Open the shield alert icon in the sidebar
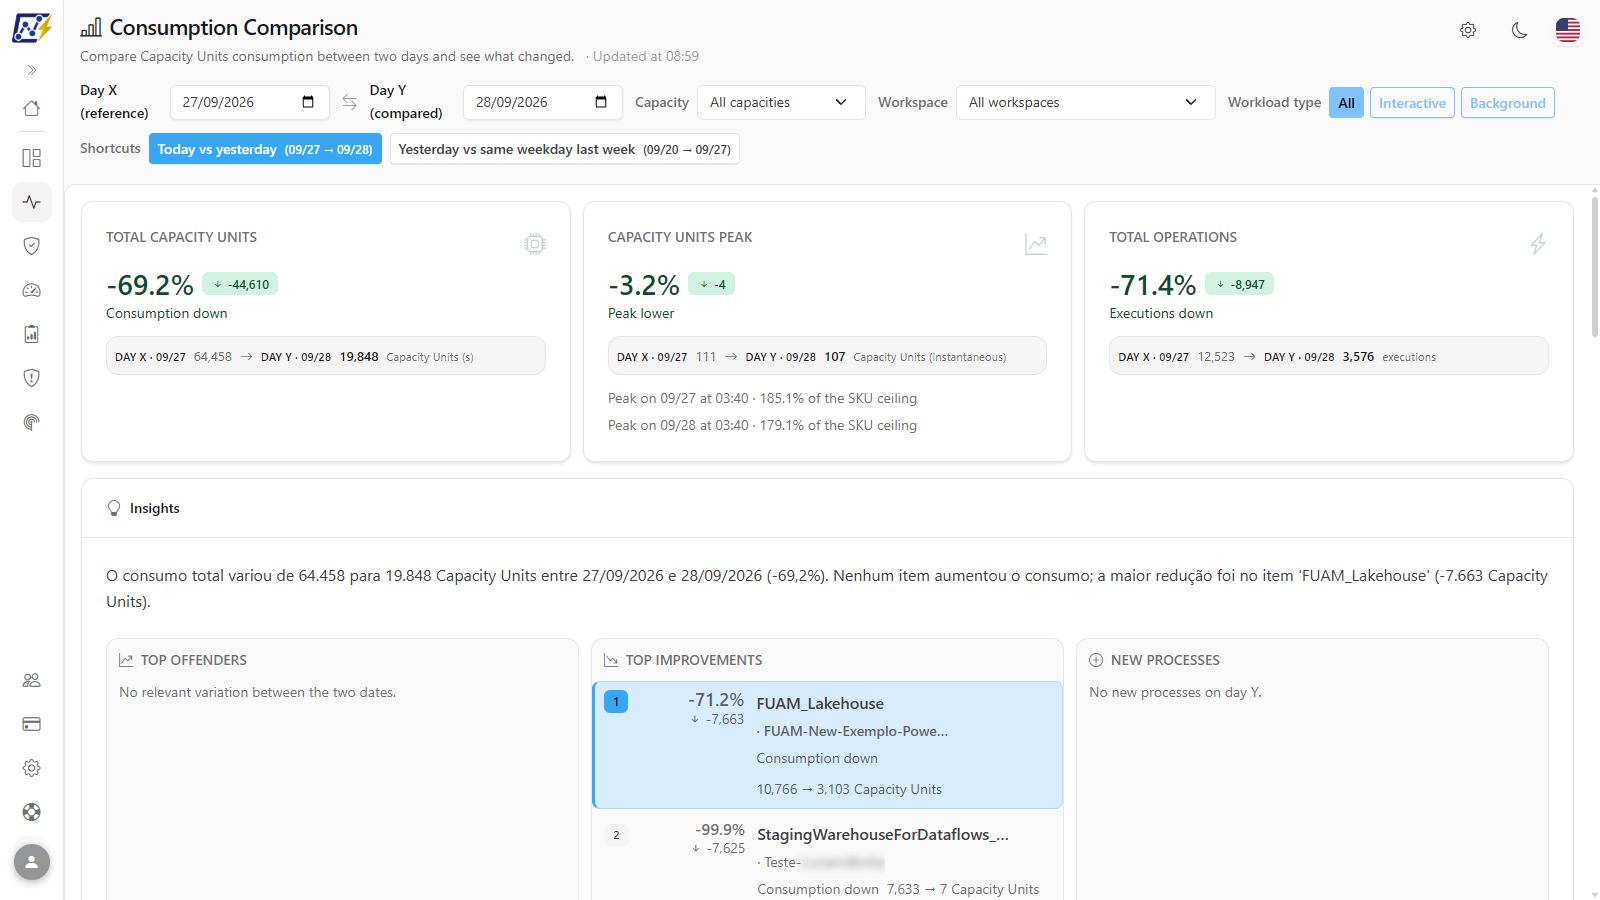The height and width of the screenshot is (900, 1600). click(32, 378)
